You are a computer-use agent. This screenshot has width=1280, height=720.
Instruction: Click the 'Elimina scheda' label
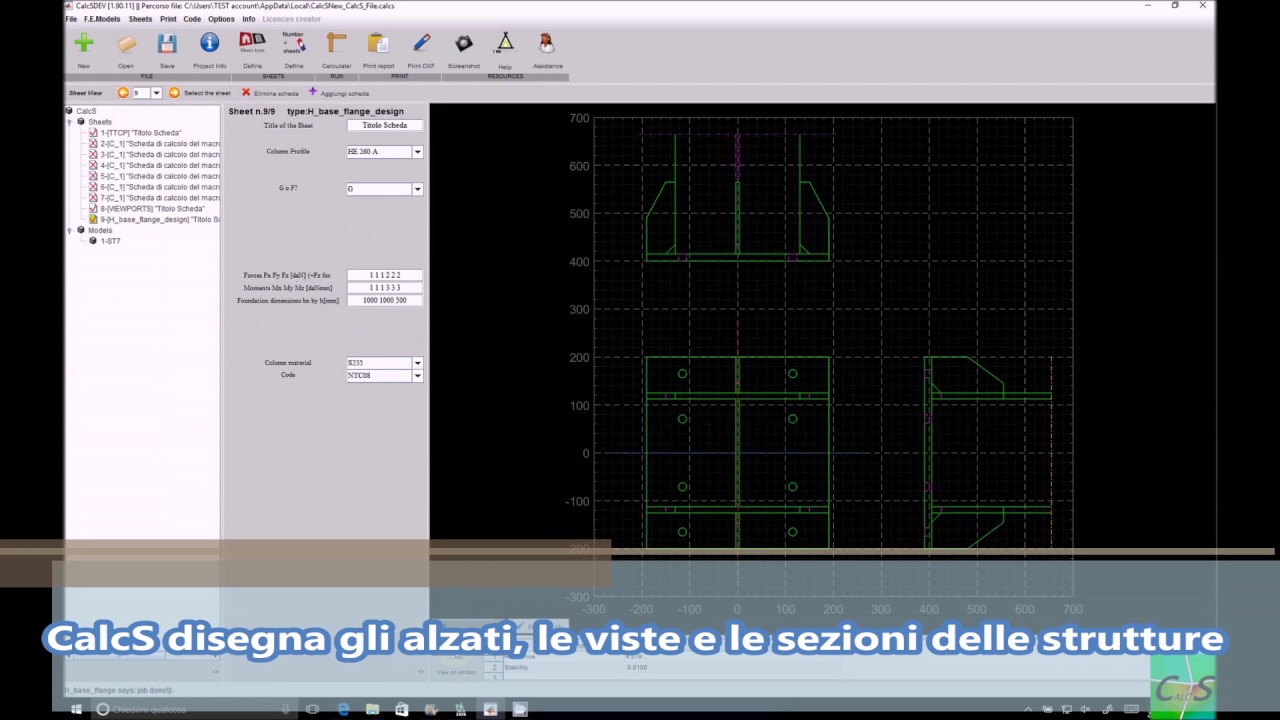click(x=276, y=93)
